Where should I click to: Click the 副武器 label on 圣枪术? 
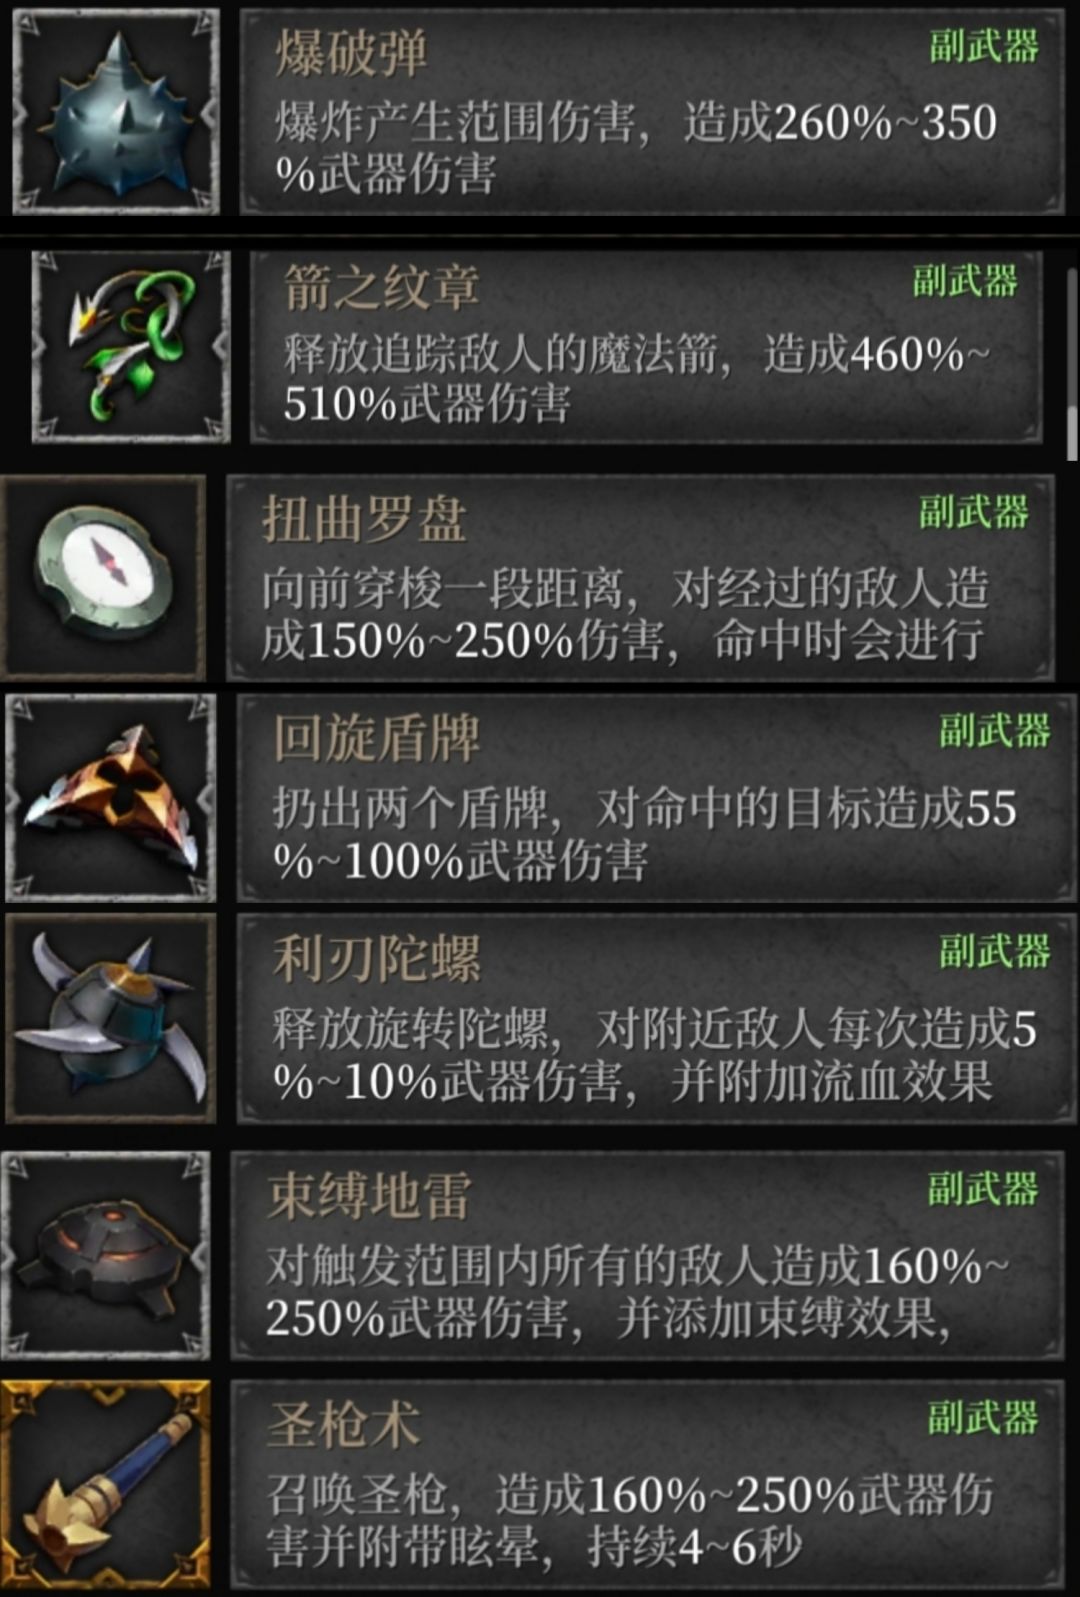(982, 1417)
